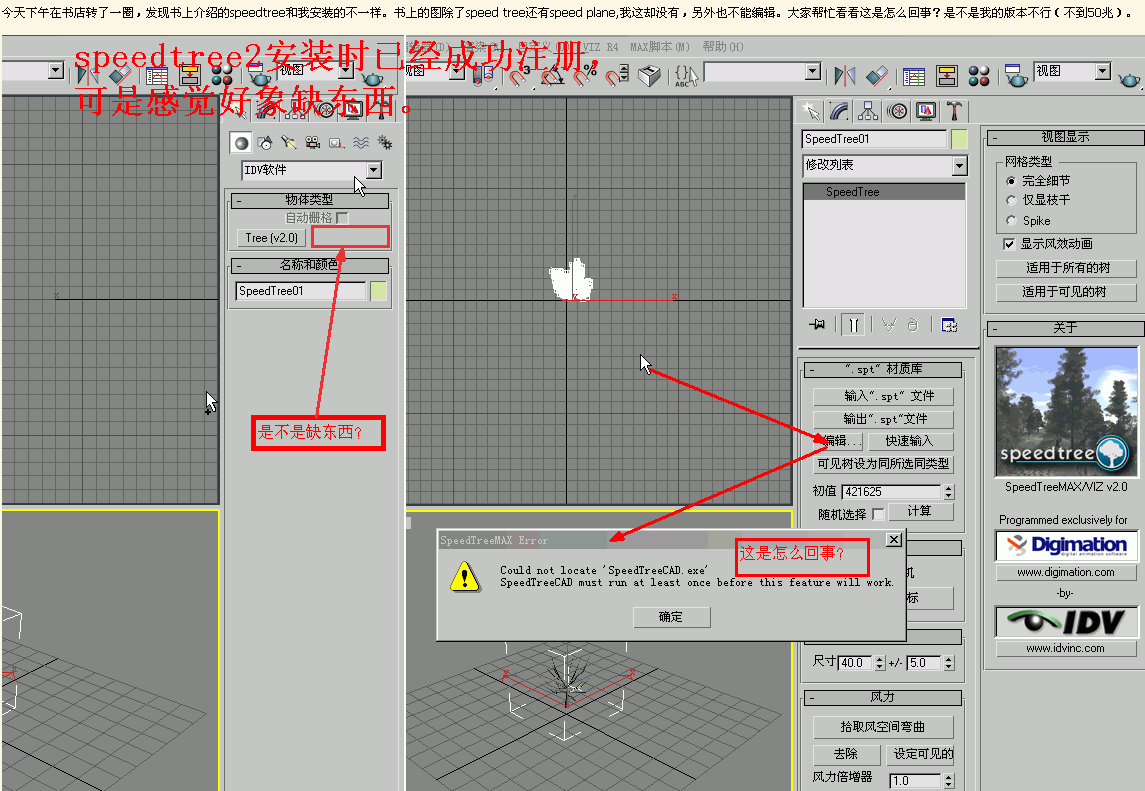This screenshot has height=791, width=1145.
Task: Open Curve Editor in right screenshot toolbar
Action: point(914,76)
